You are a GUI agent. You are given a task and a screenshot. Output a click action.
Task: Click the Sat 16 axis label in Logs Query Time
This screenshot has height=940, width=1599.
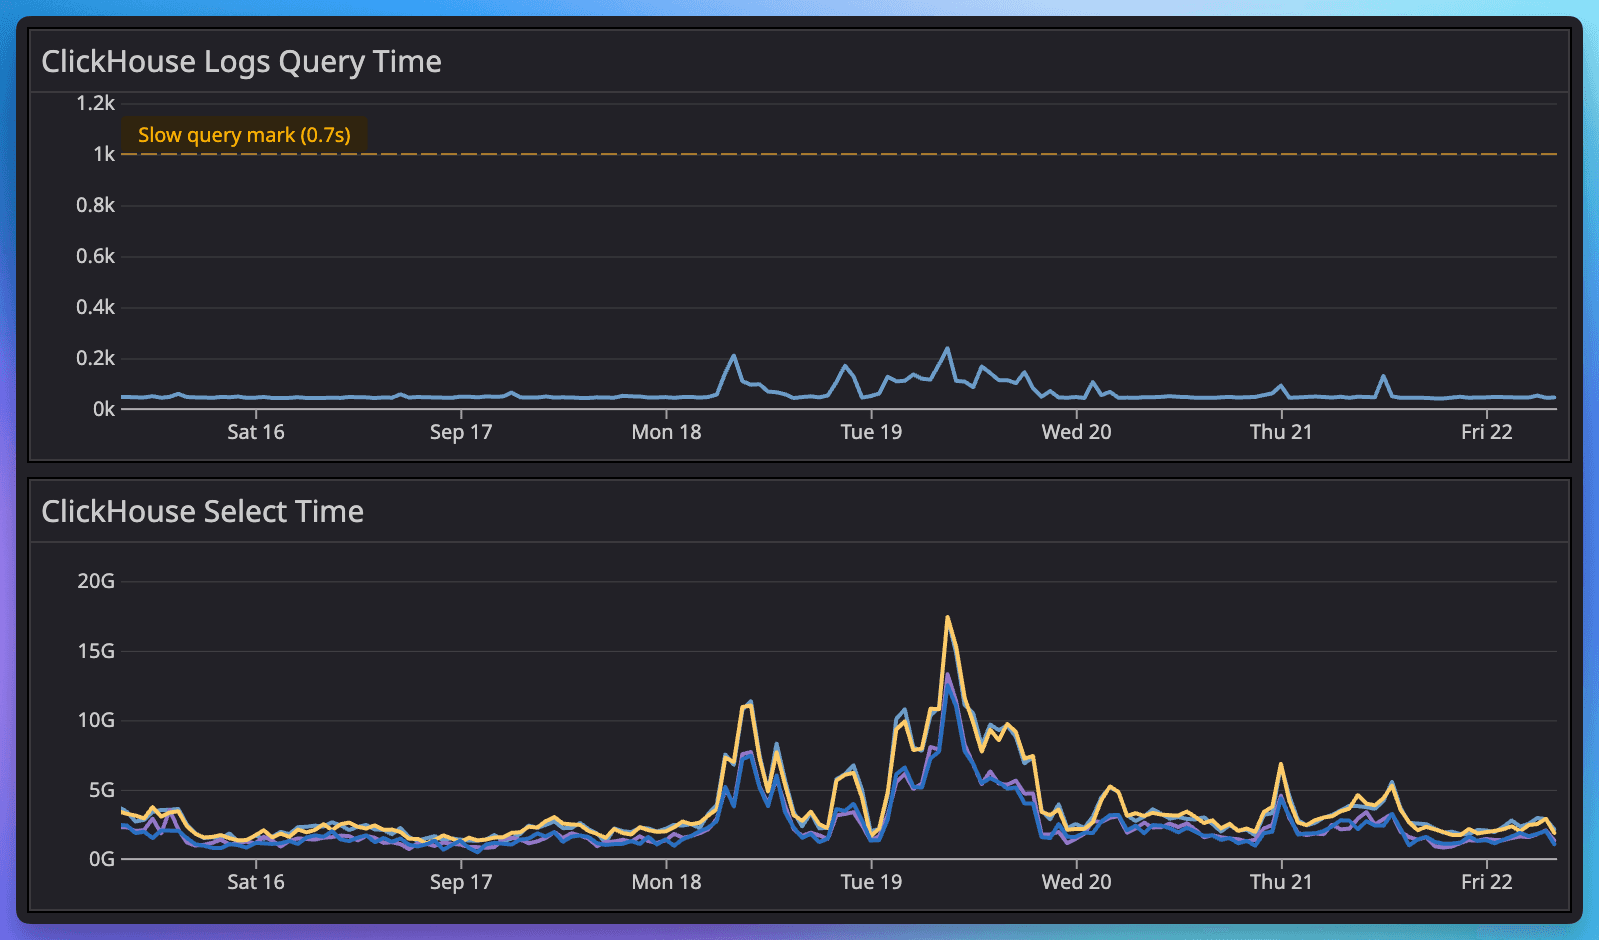256,432
